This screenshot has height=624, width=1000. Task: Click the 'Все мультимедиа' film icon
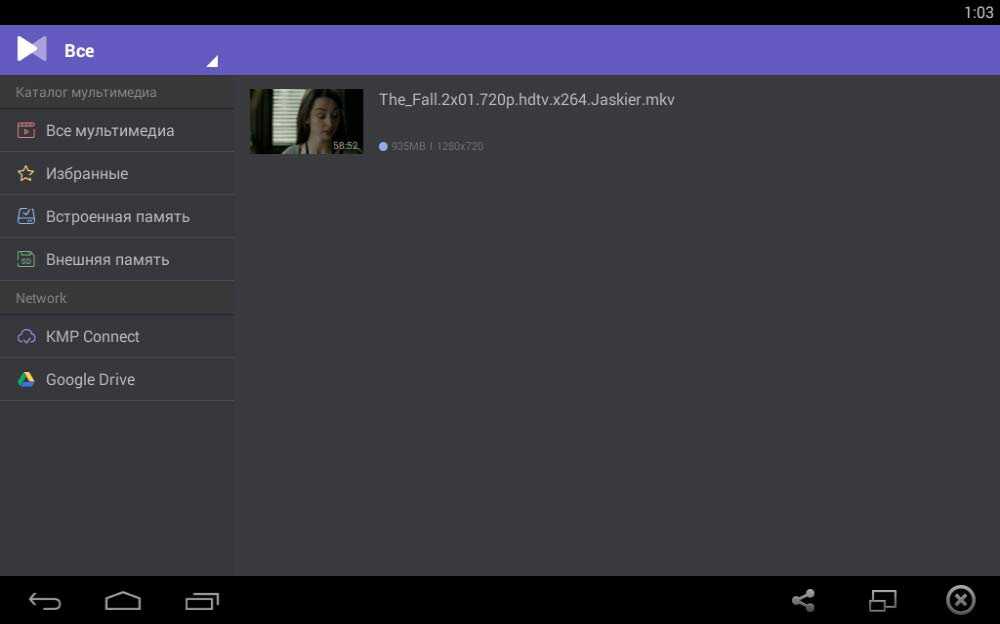tap(26, 130)
